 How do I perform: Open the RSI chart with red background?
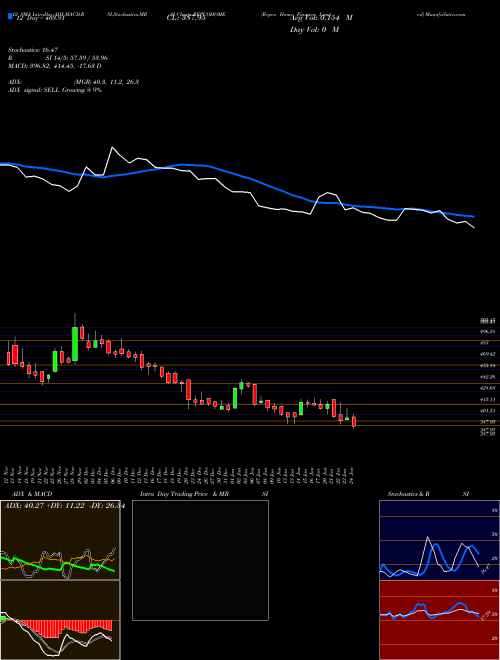439,620
